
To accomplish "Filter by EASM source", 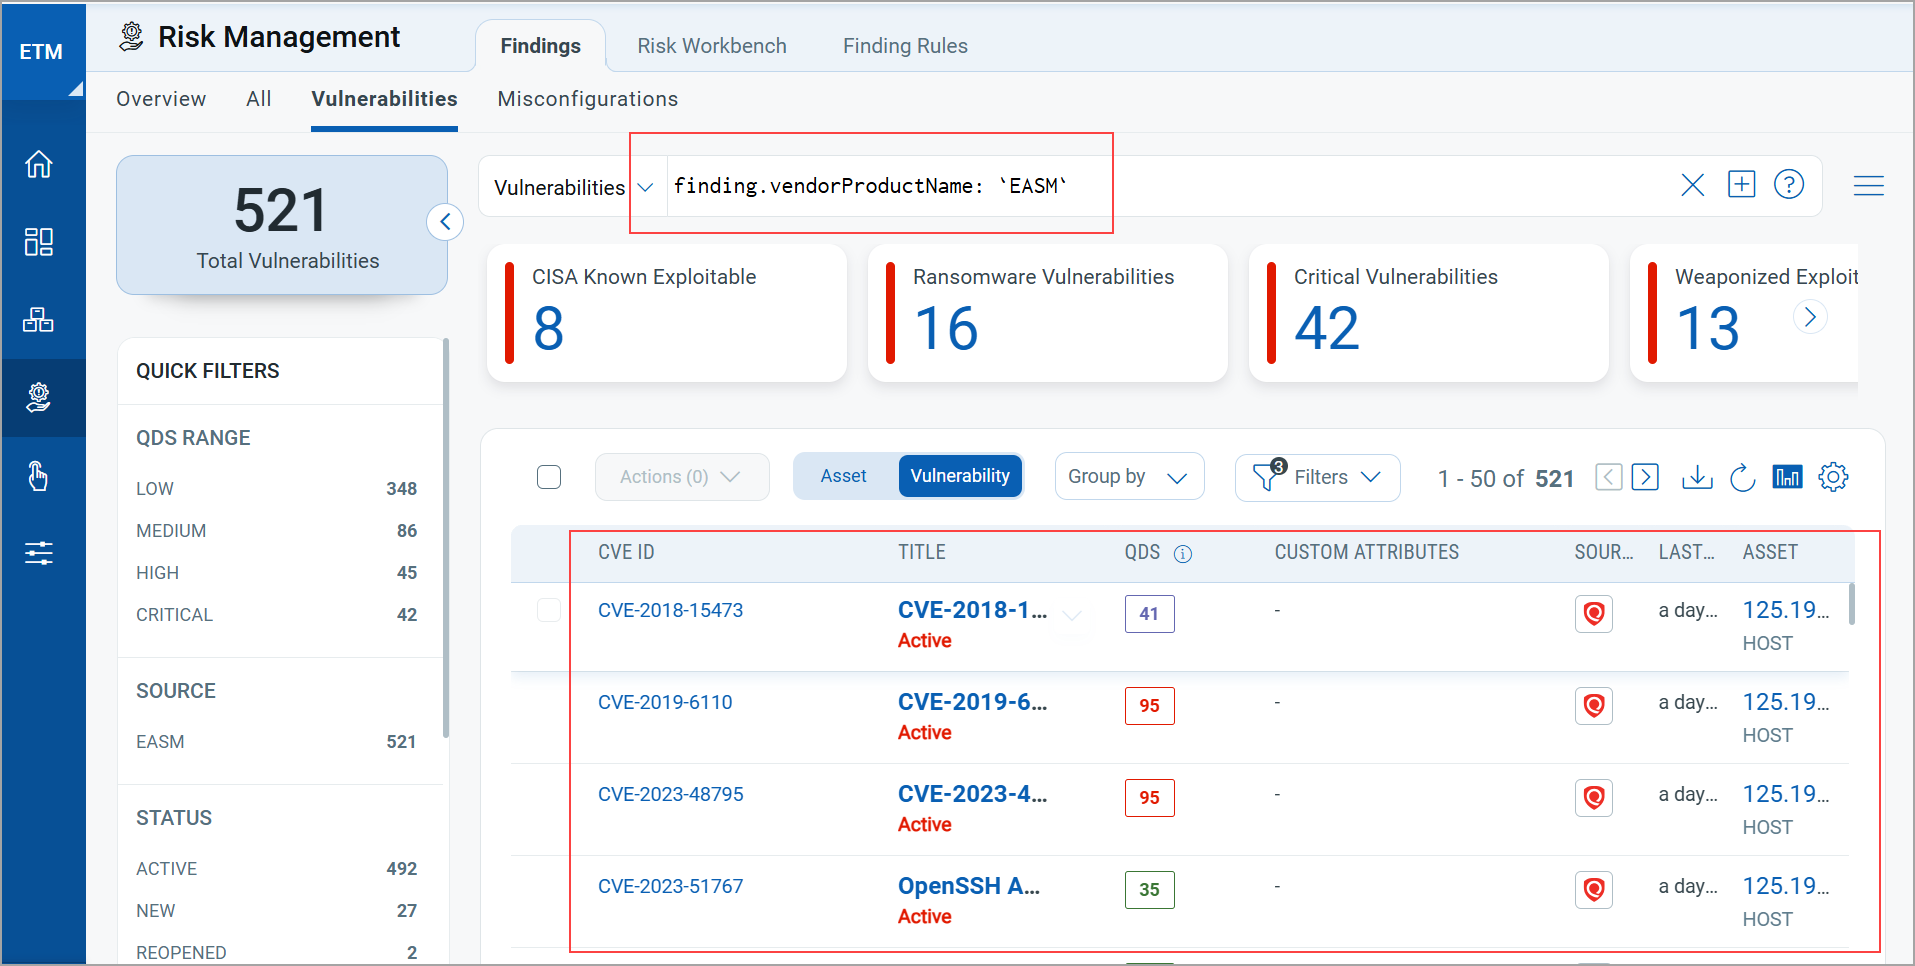I will pyautogui.click(x=276, y=742).
